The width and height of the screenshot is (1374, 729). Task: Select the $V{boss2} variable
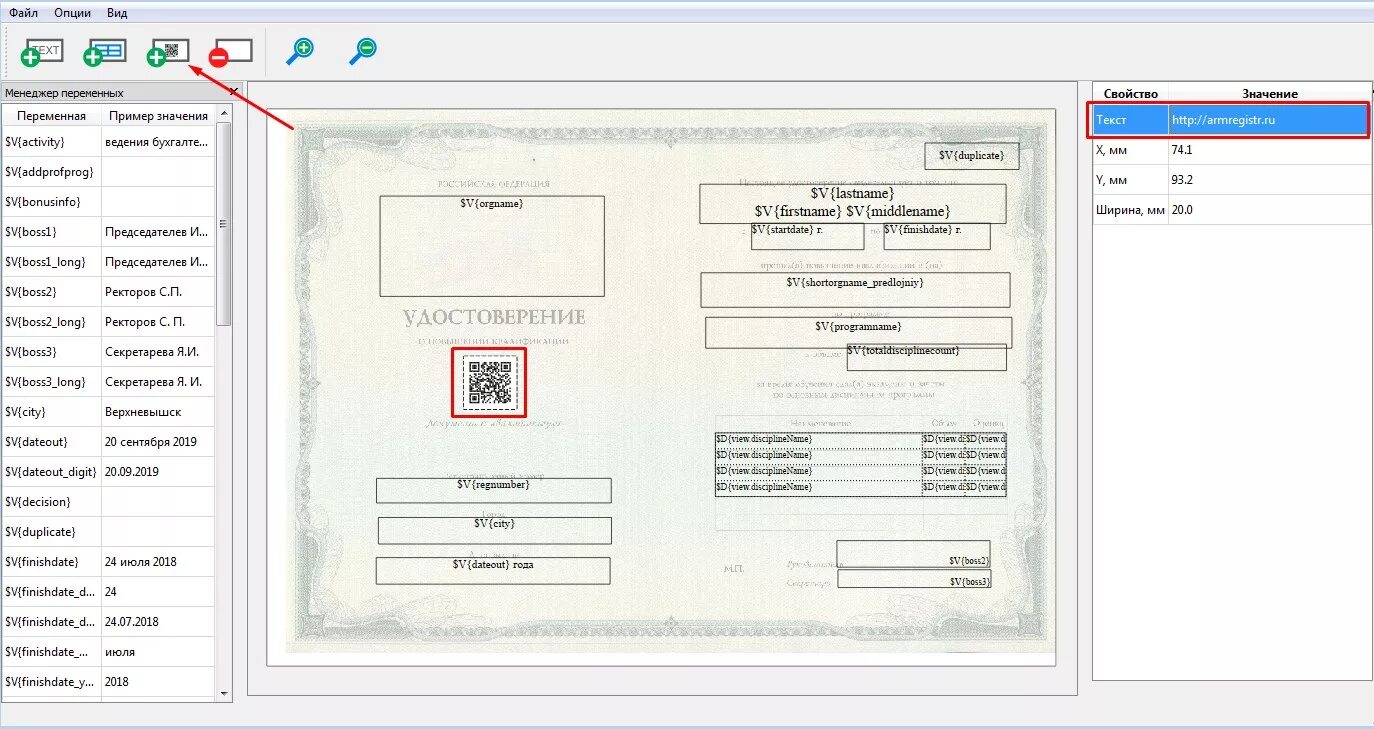coord(51,292)
